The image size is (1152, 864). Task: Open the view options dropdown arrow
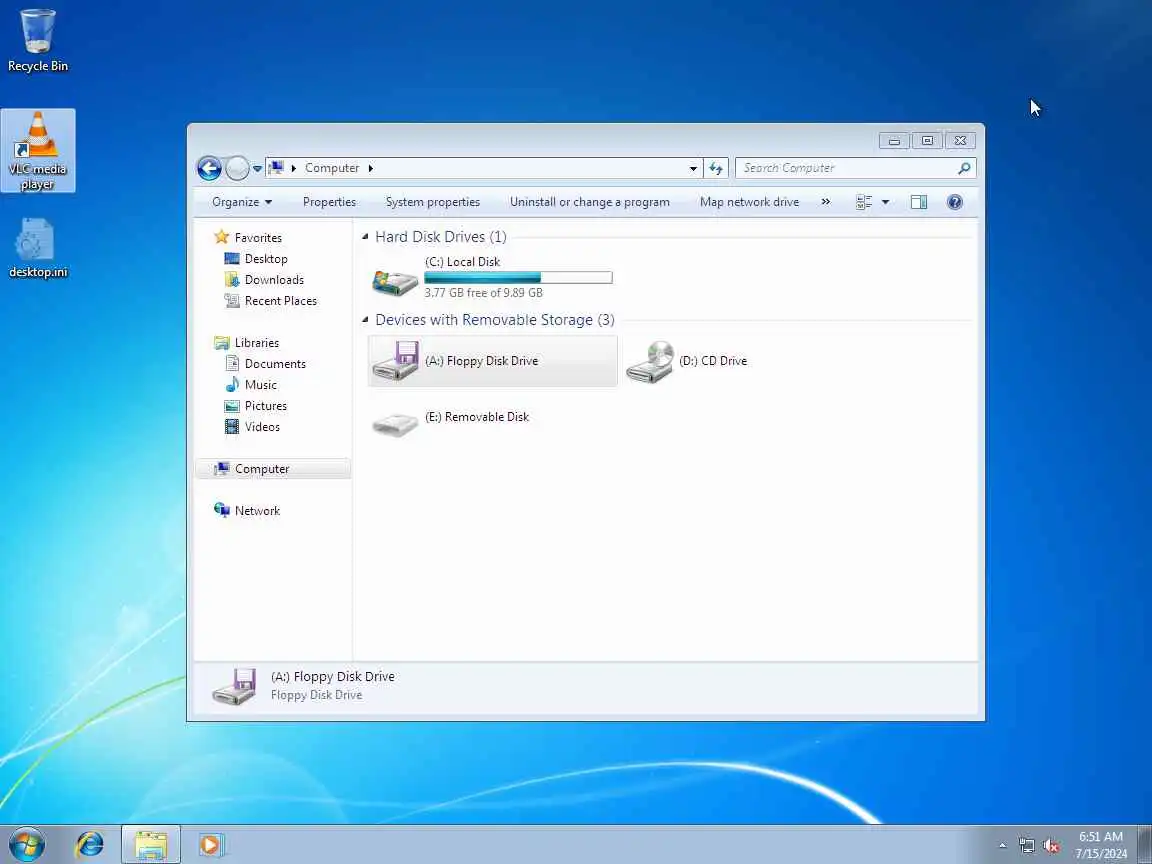[885, 202]
